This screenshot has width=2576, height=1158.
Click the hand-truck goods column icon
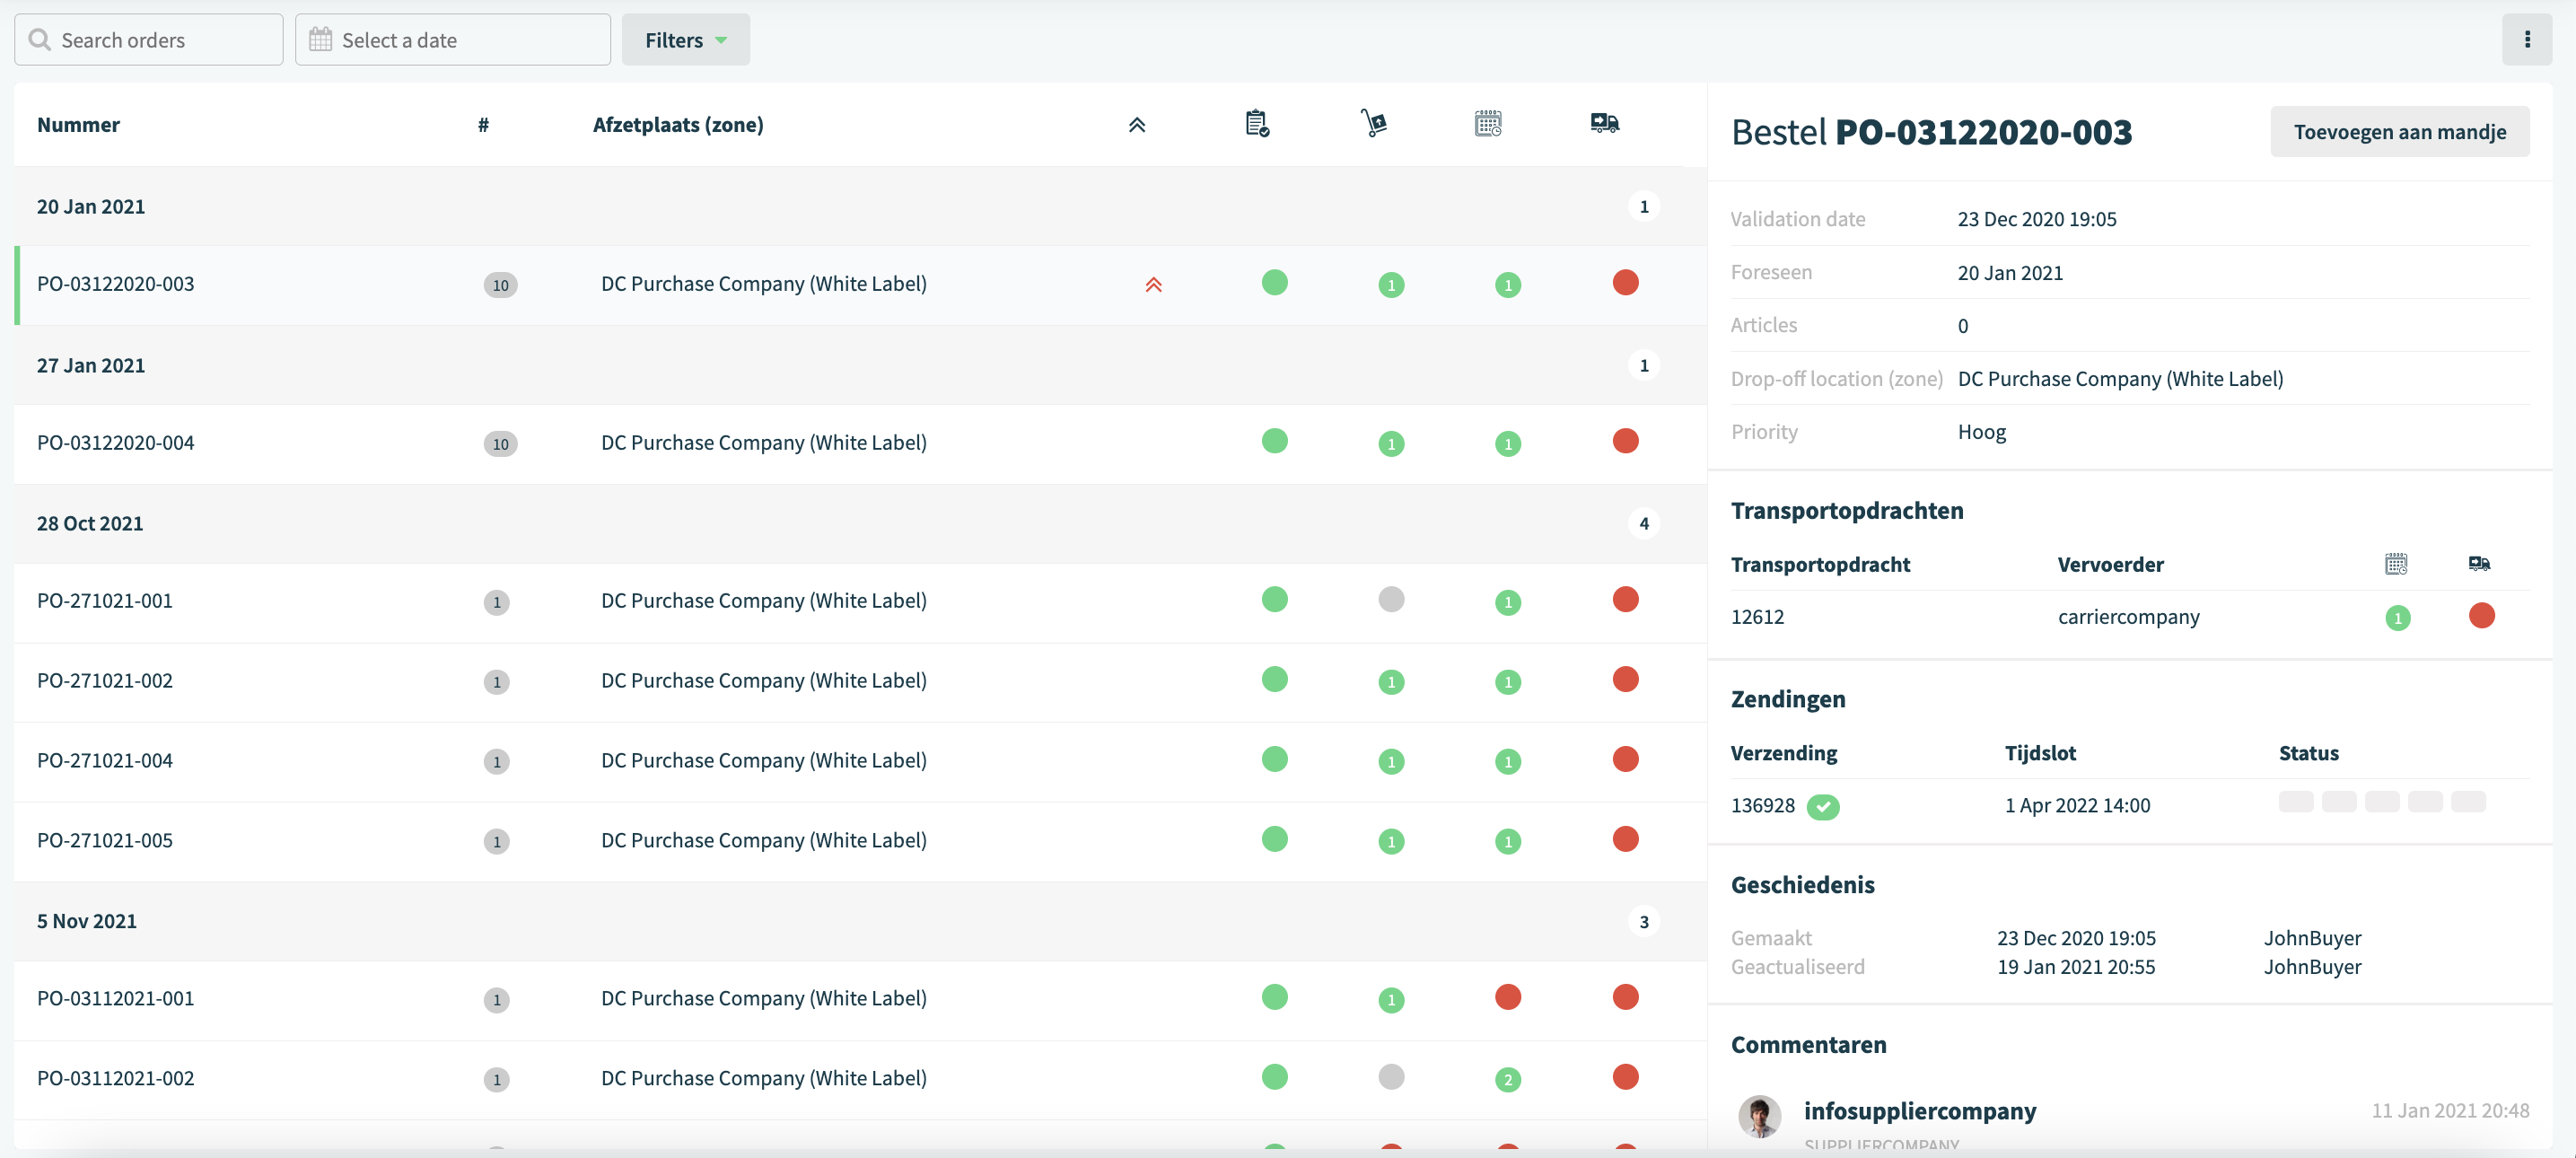coord(1374,124)
